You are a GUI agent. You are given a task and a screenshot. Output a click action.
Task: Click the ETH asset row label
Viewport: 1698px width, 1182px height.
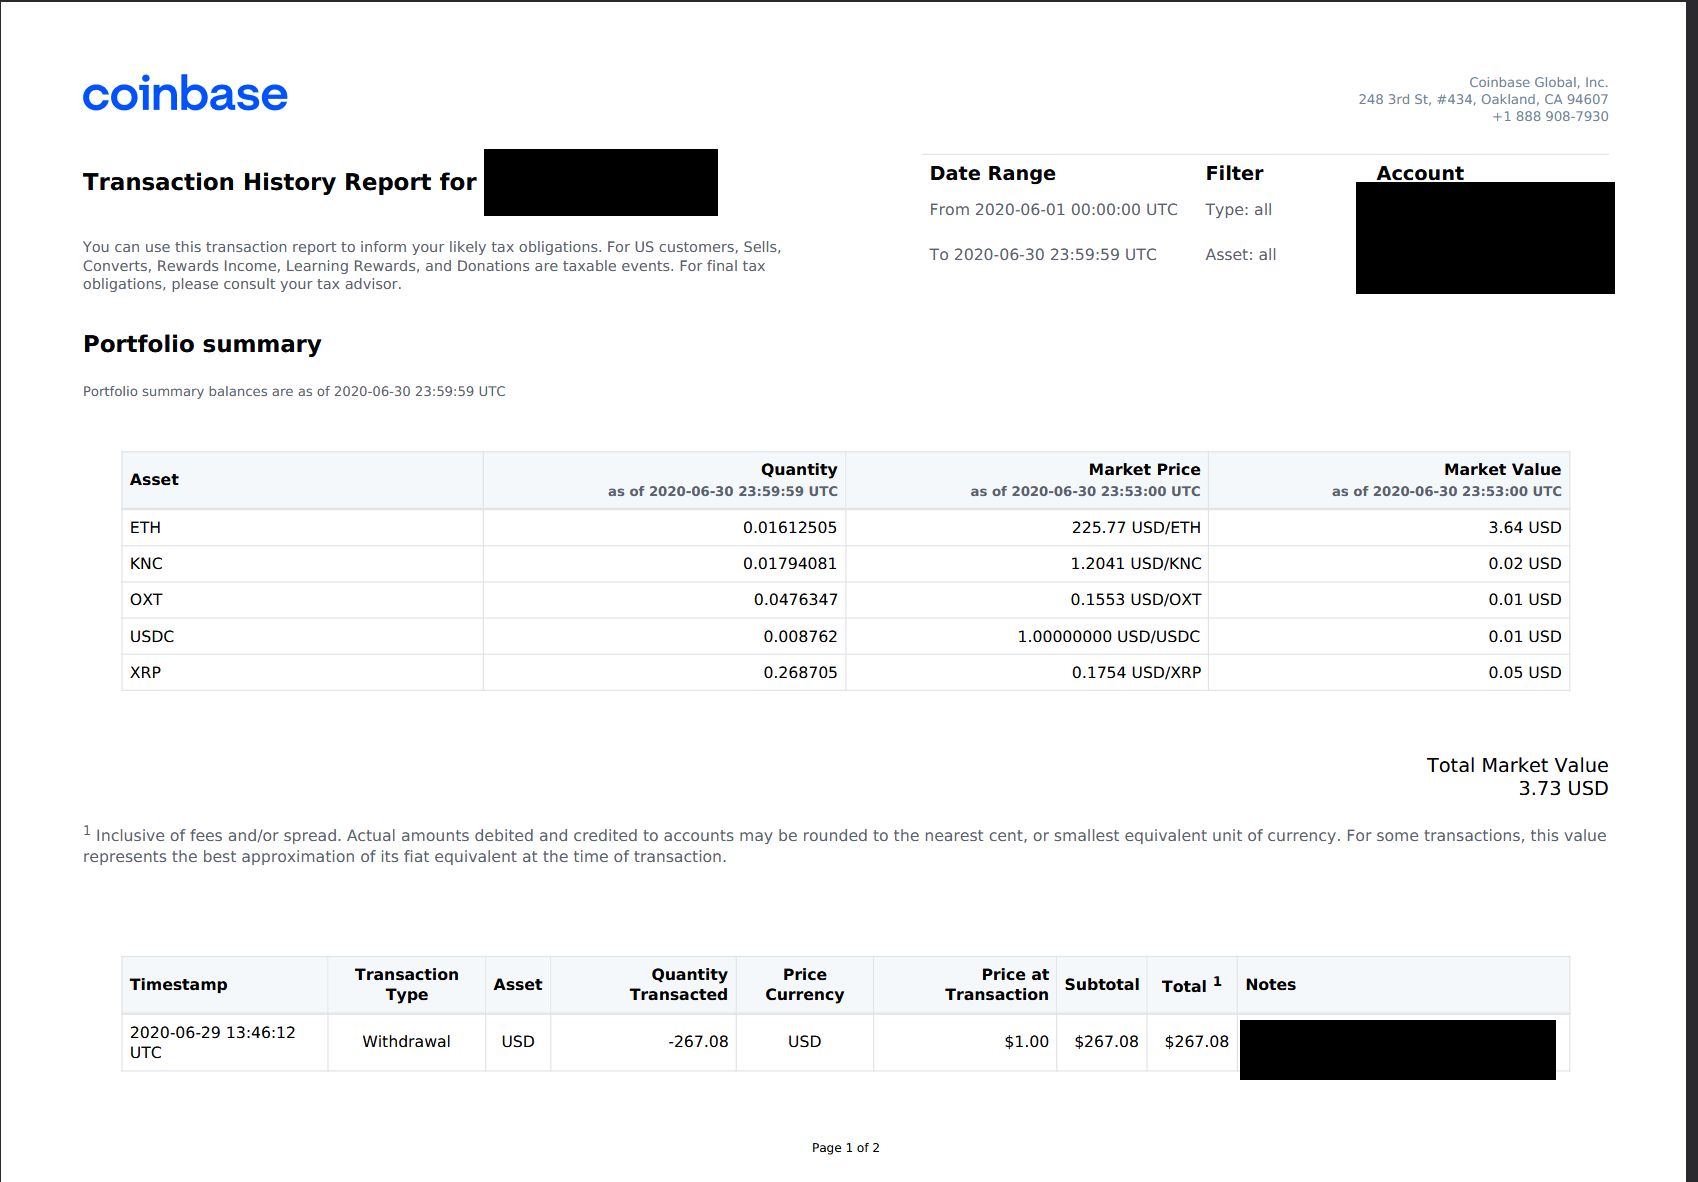(x=145, y=528)
